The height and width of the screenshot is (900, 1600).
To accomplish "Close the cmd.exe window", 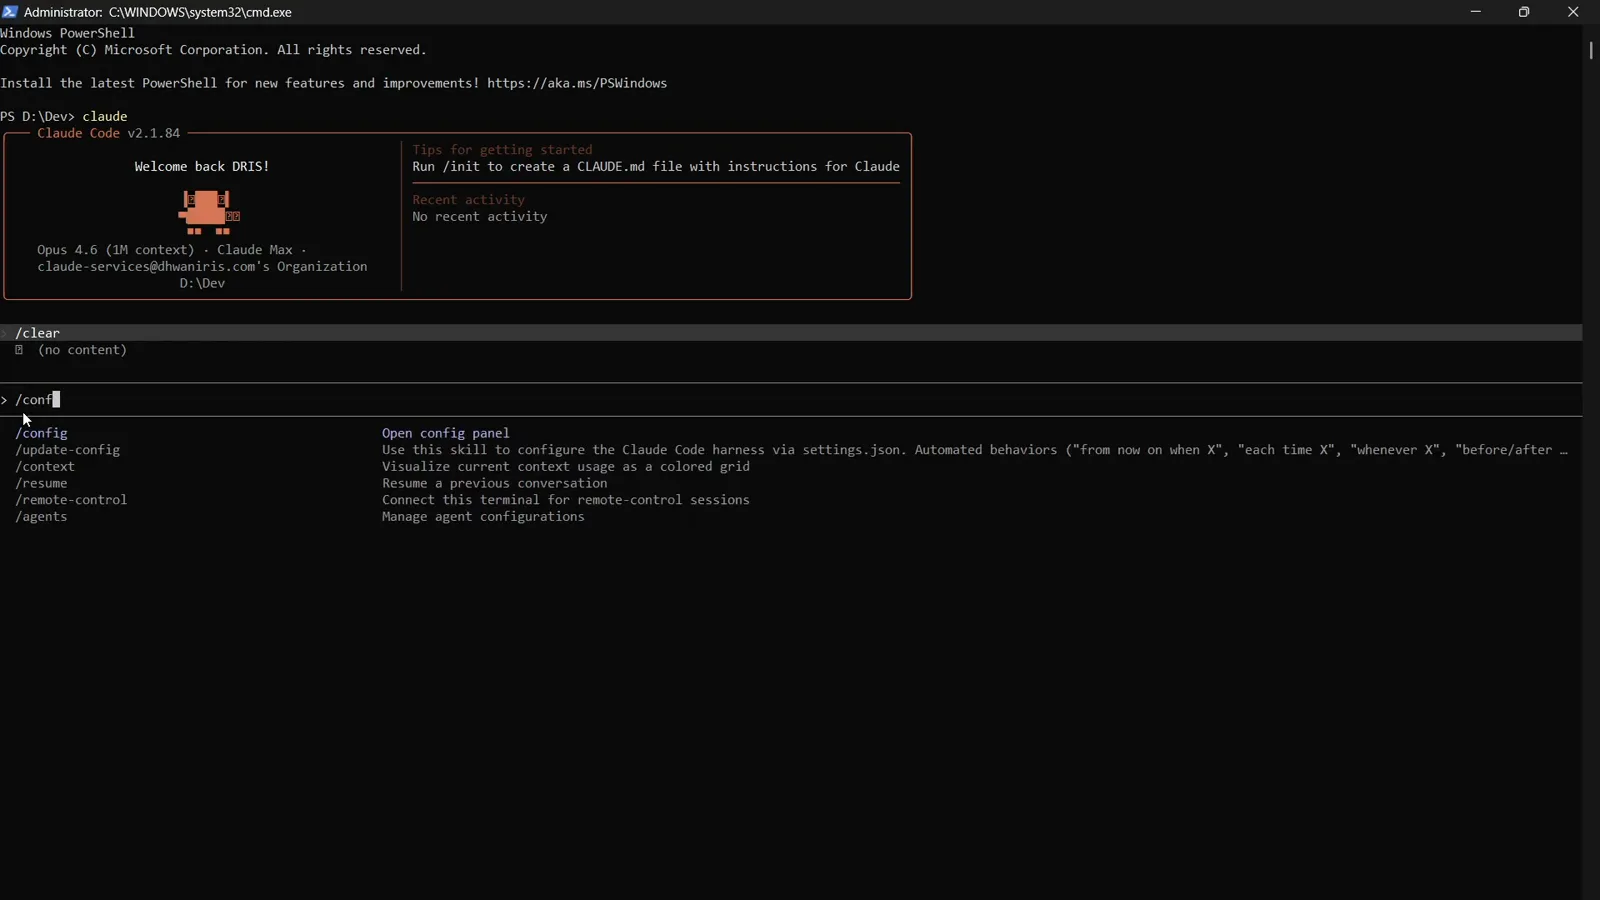I will click(x=1573, y=12).
